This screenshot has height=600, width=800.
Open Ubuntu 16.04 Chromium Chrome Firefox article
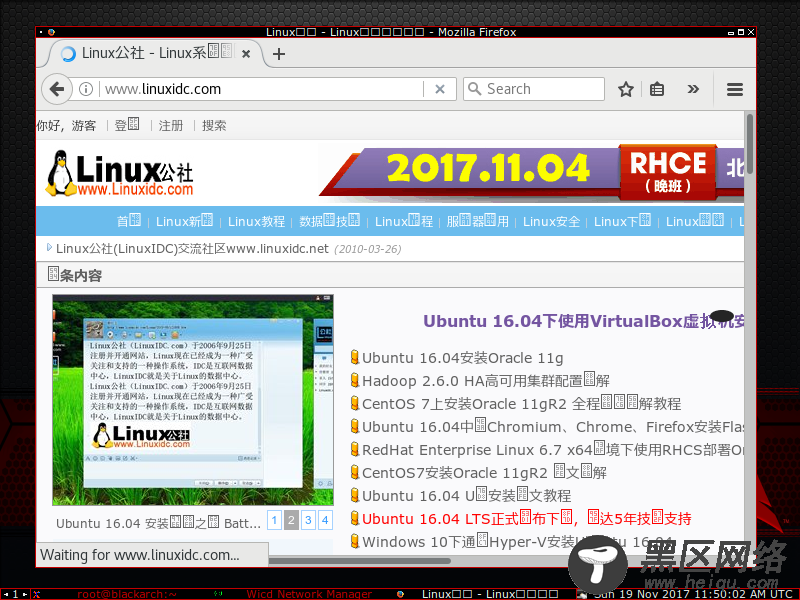(x=553, y=427)
